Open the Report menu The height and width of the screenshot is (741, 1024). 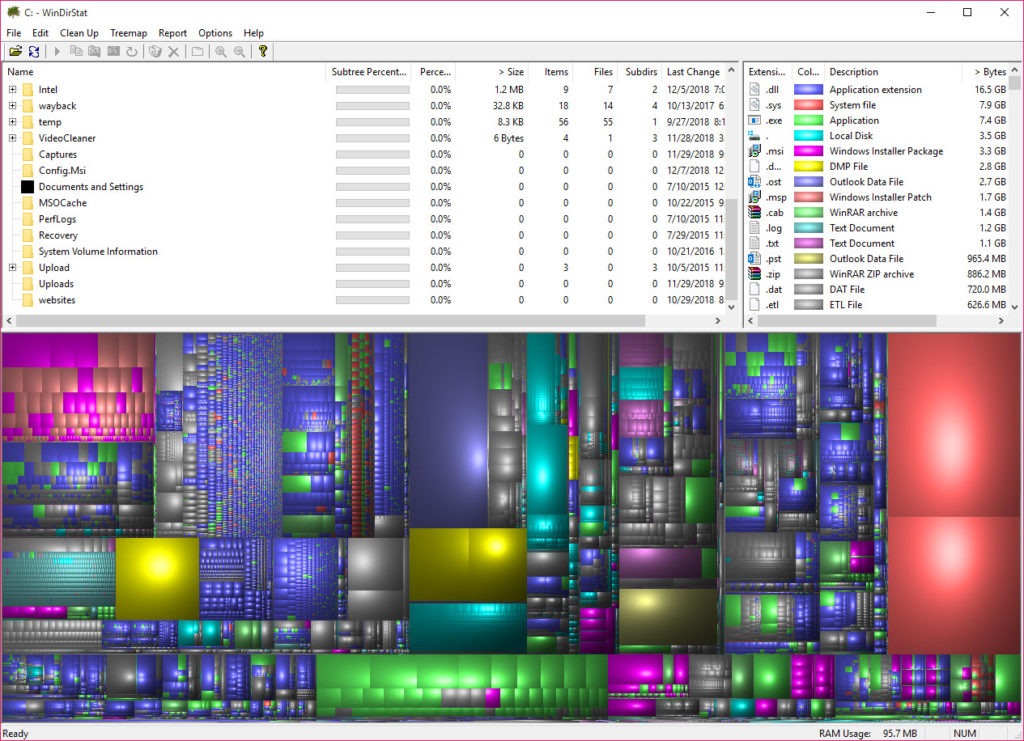click(172, 33)
